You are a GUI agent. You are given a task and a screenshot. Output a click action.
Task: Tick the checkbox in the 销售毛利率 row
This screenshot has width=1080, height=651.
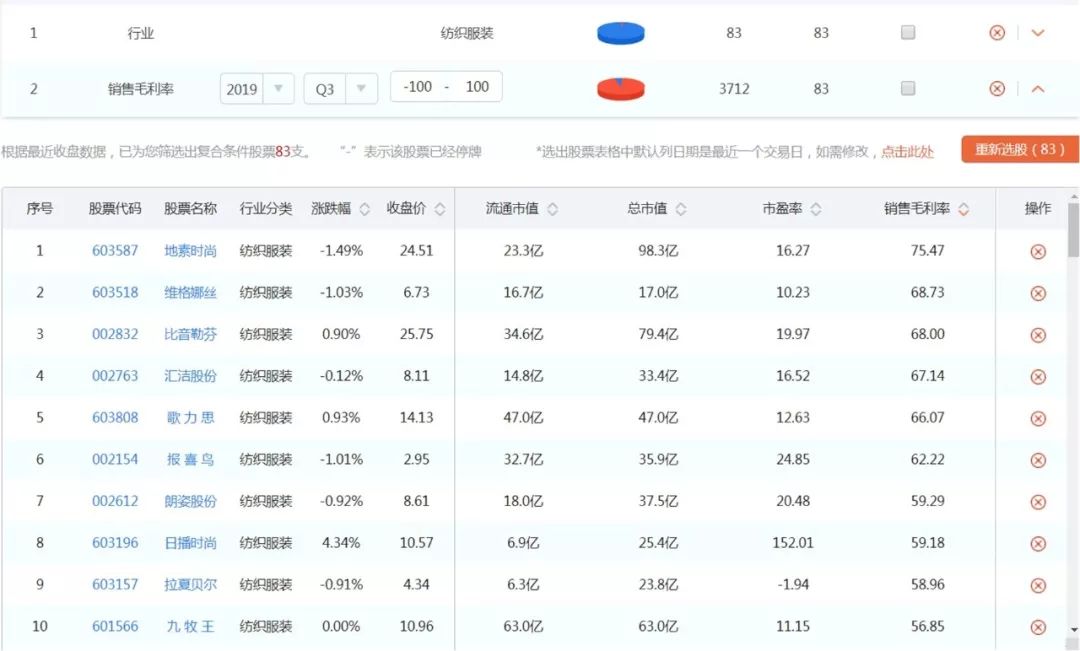coord(908,88)
